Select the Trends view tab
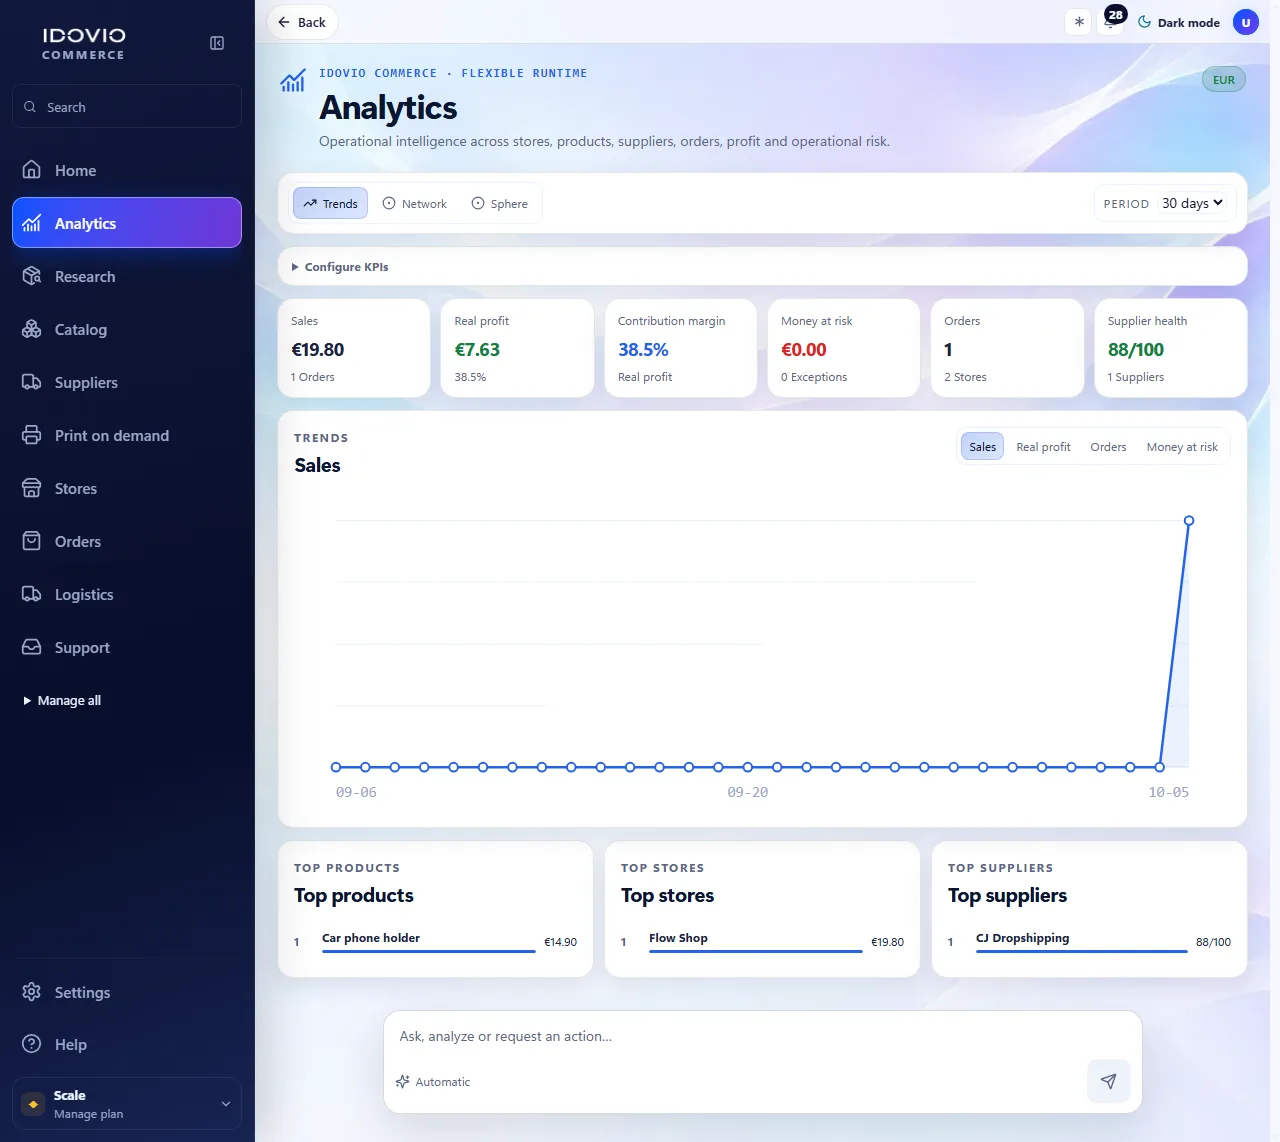The image size is (1280, 1142). pyautogui.click(x=330, y=203)
